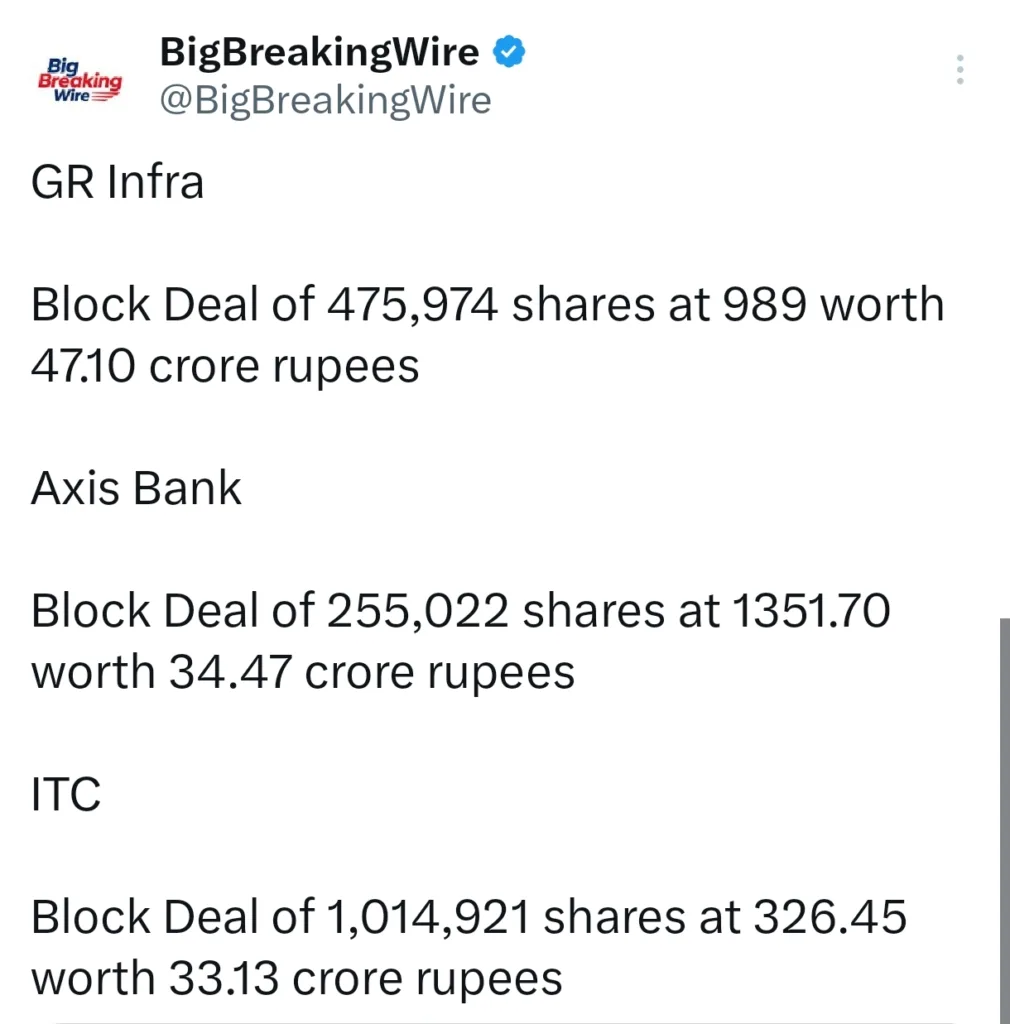Select the dark bar at the bottom
This screenshot has height=1024, width=1010.
[505, 1018]
